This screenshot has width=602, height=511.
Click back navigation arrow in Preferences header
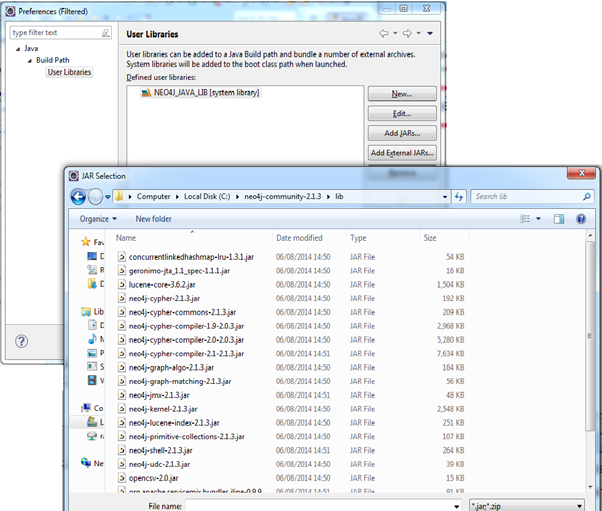[383, 34]
